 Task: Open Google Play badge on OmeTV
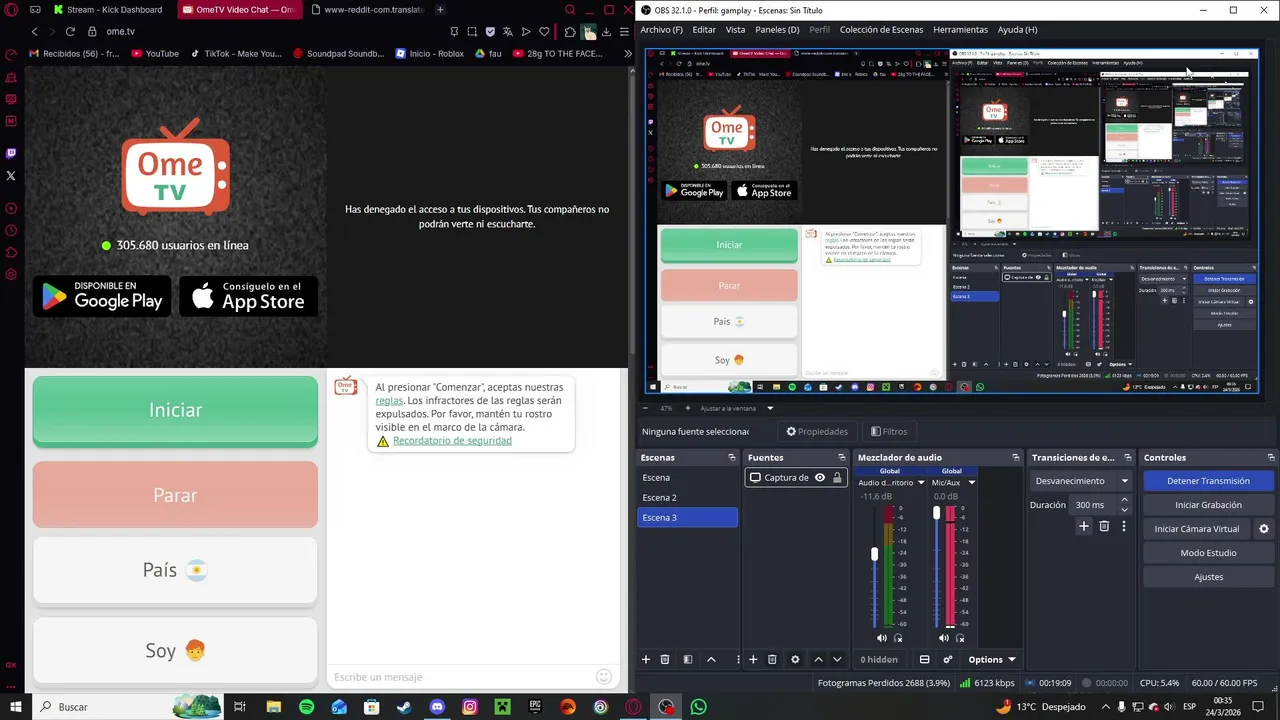(102, 296)
